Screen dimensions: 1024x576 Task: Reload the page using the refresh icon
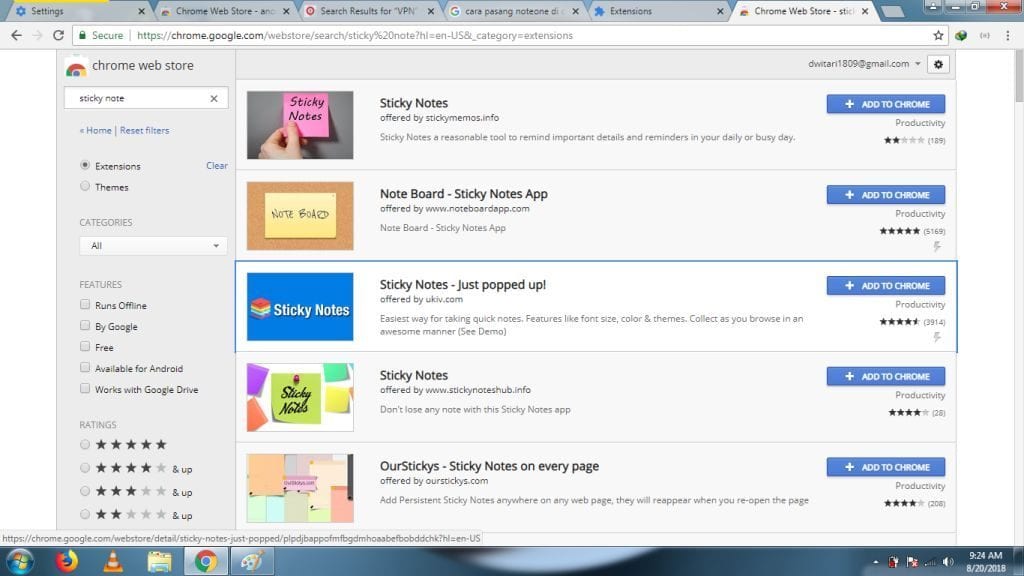click(x=60, y=35)
